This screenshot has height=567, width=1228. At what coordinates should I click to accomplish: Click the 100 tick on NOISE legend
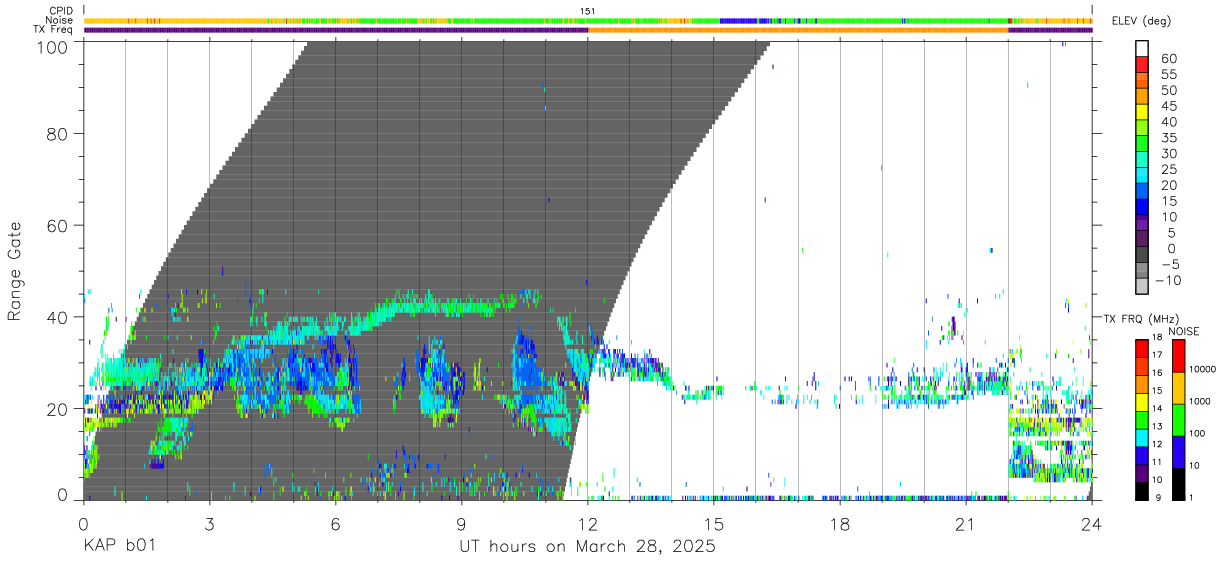[x=1196, y=433]
